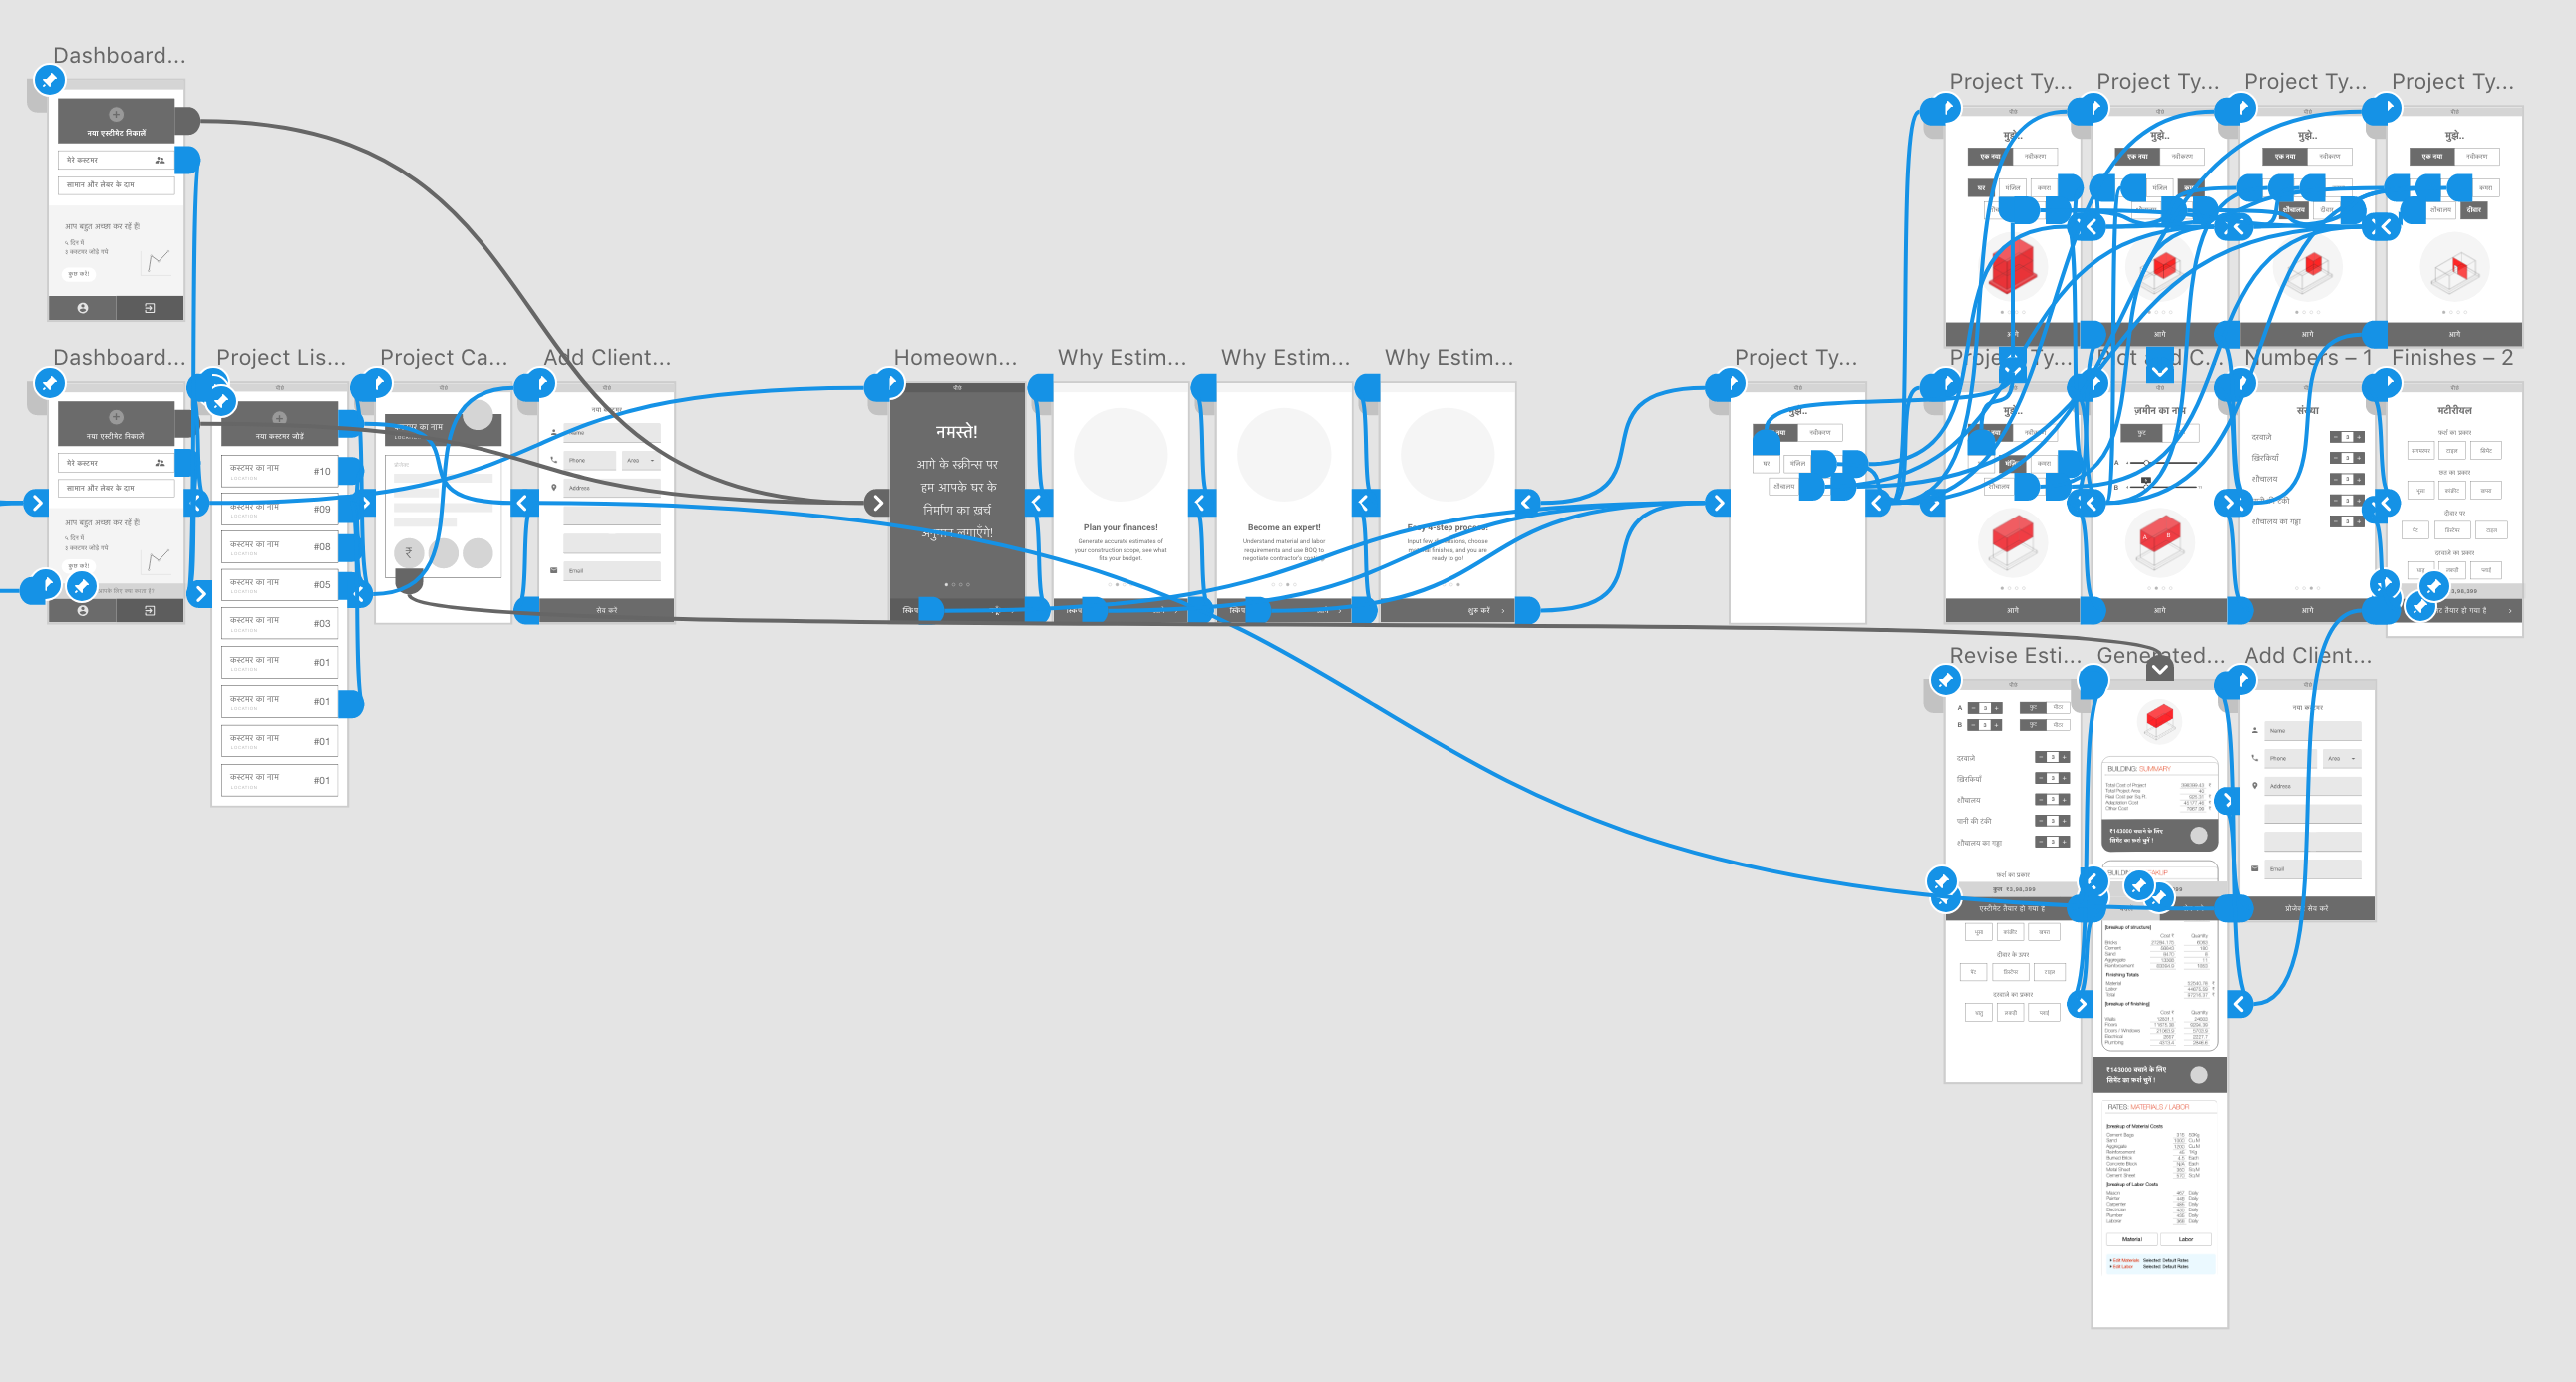The image size is (2576, 1382).
Task: Click plus stepper in first row under A/B in Revise Estimate
Action: coord(2064,757)
